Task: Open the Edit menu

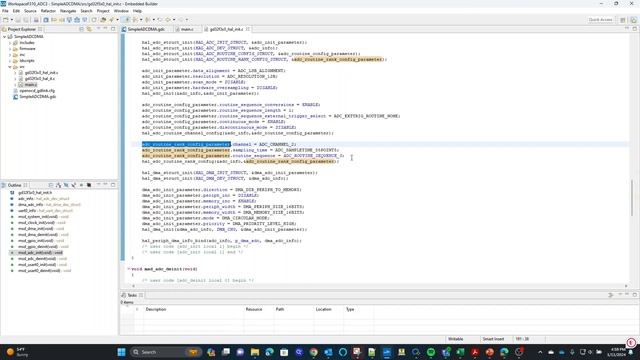Action: pos(16,11)
